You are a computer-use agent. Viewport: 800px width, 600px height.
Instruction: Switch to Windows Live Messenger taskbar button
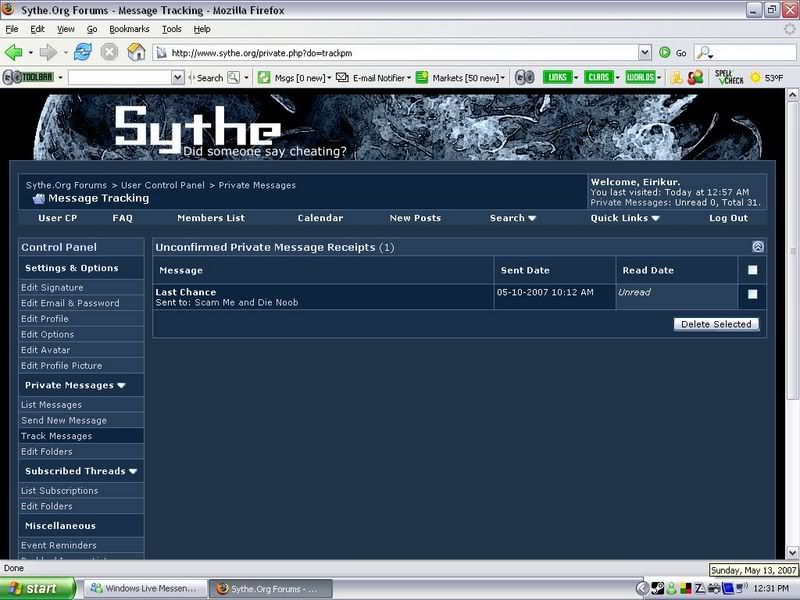pyautogui.click(x=145, y=588)
